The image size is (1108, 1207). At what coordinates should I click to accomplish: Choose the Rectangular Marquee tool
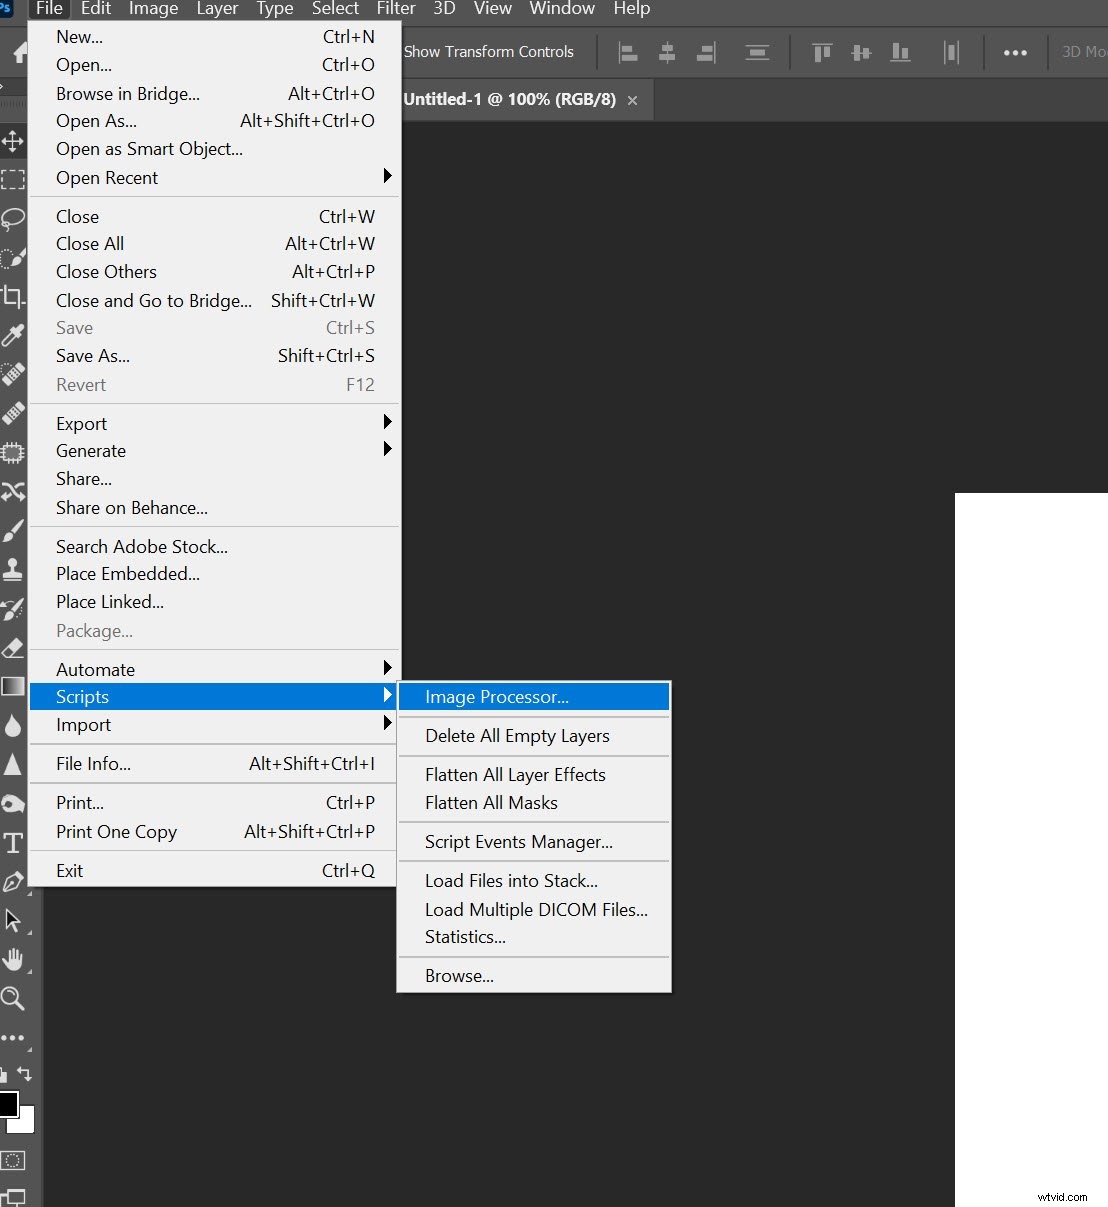[x=14, y=180]
